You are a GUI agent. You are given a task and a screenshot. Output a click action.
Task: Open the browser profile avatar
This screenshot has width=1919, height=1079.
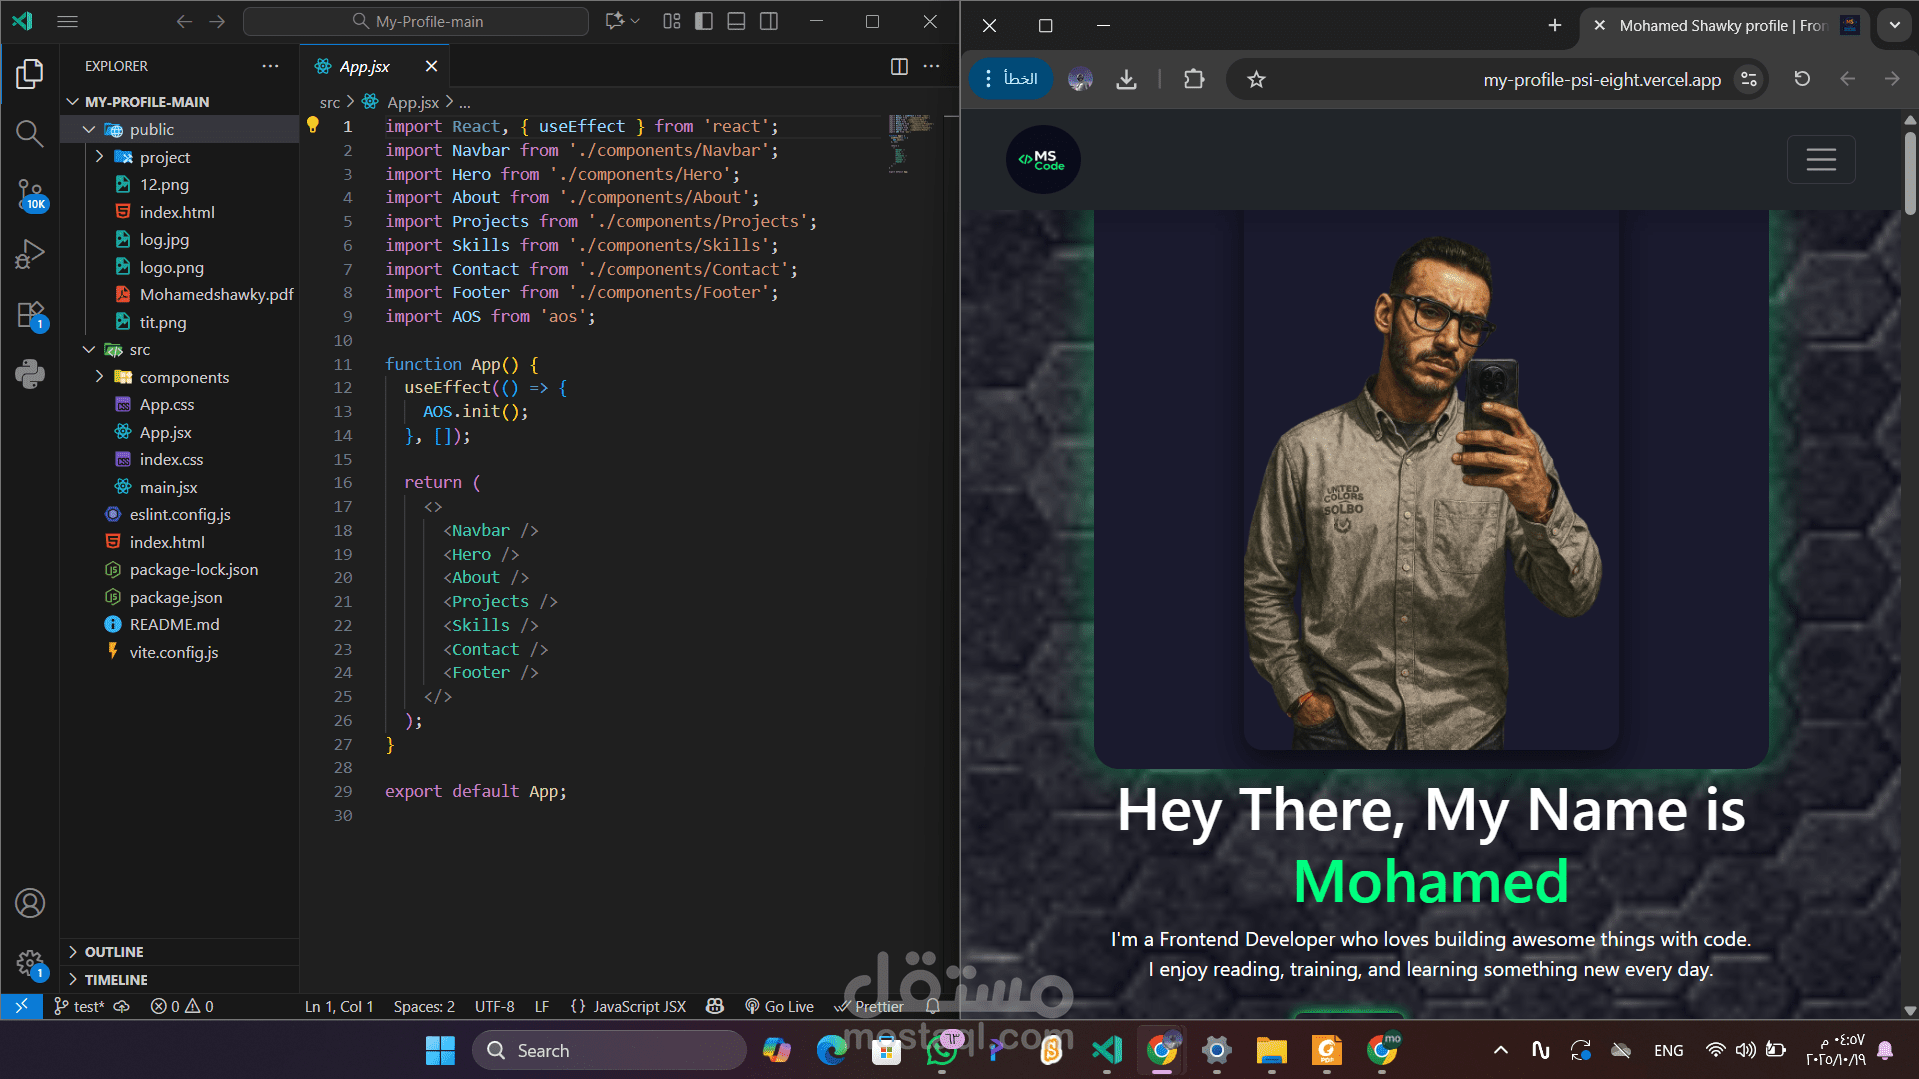[x=1080, y=79]
